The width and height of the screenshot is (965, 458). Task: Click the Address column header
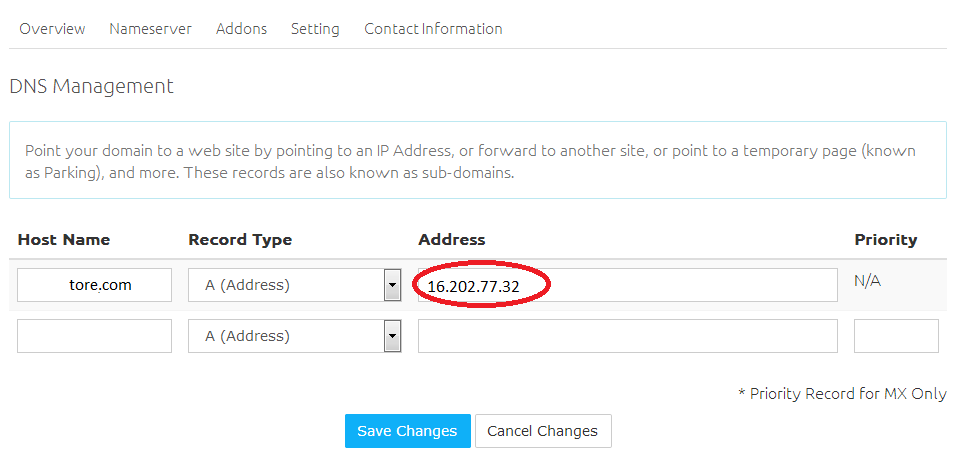click(x=451, y=240)
